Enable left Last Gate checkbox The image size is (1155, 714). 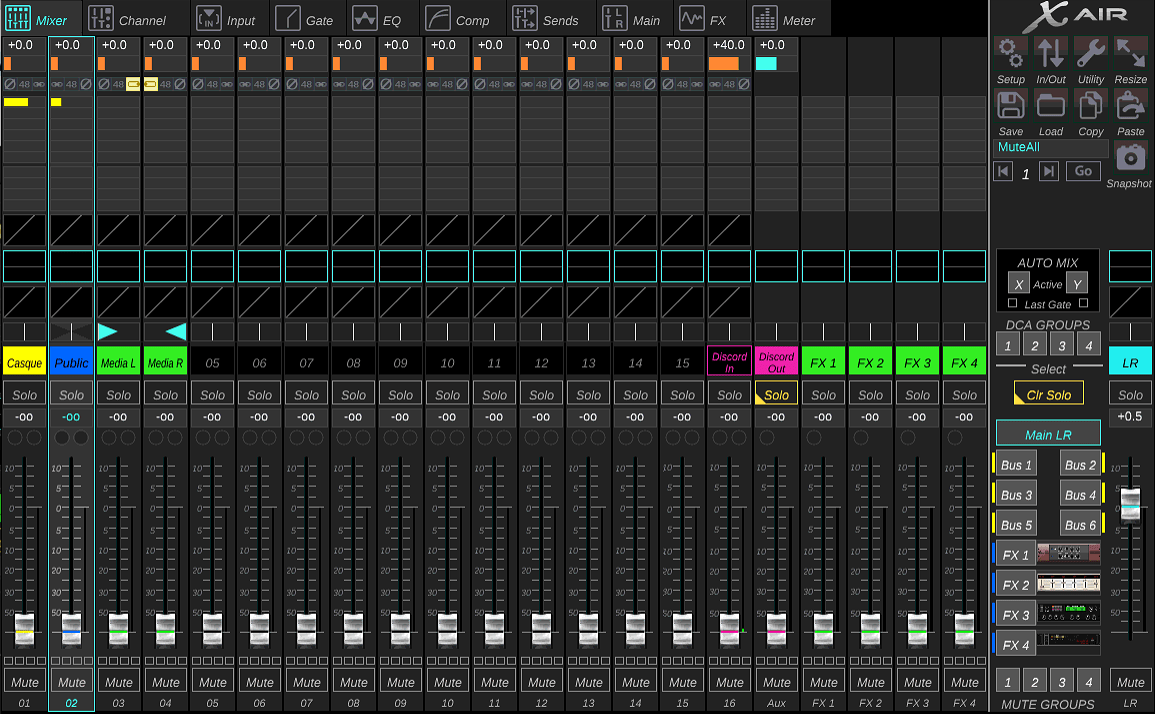[x=1012, y=303]
